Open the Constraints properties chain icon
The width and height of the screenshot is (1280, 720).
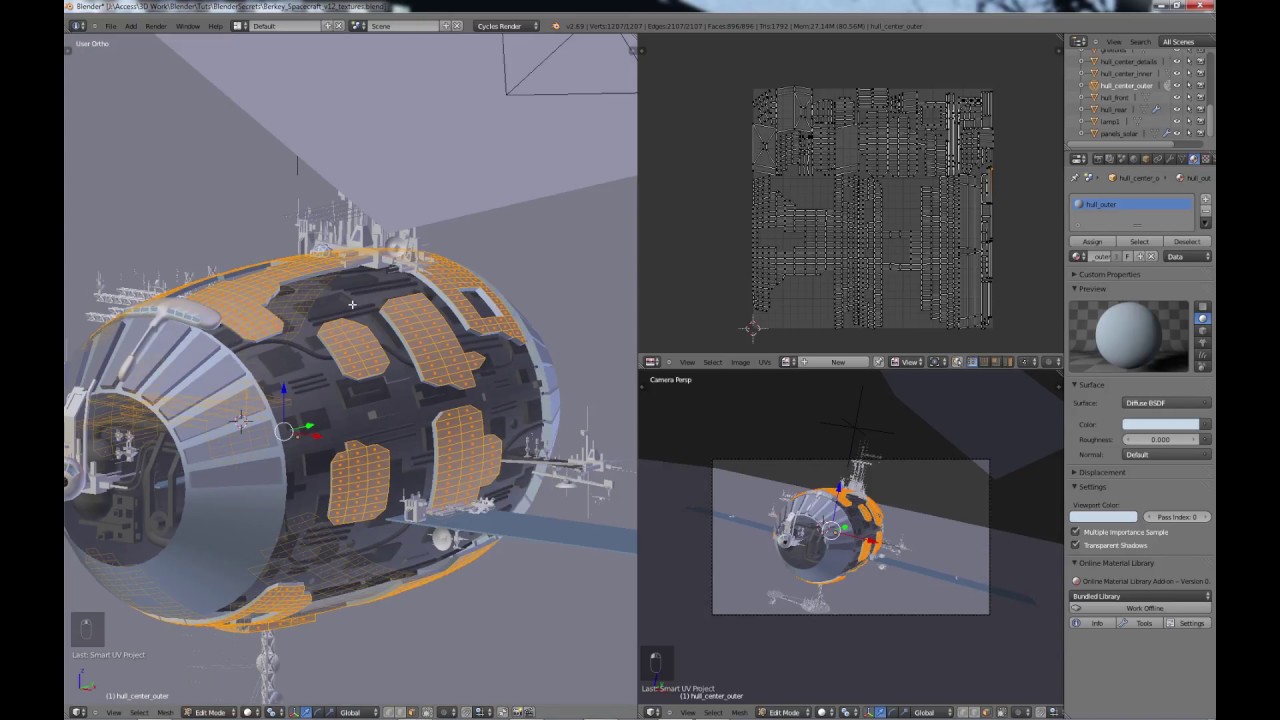1157,158
